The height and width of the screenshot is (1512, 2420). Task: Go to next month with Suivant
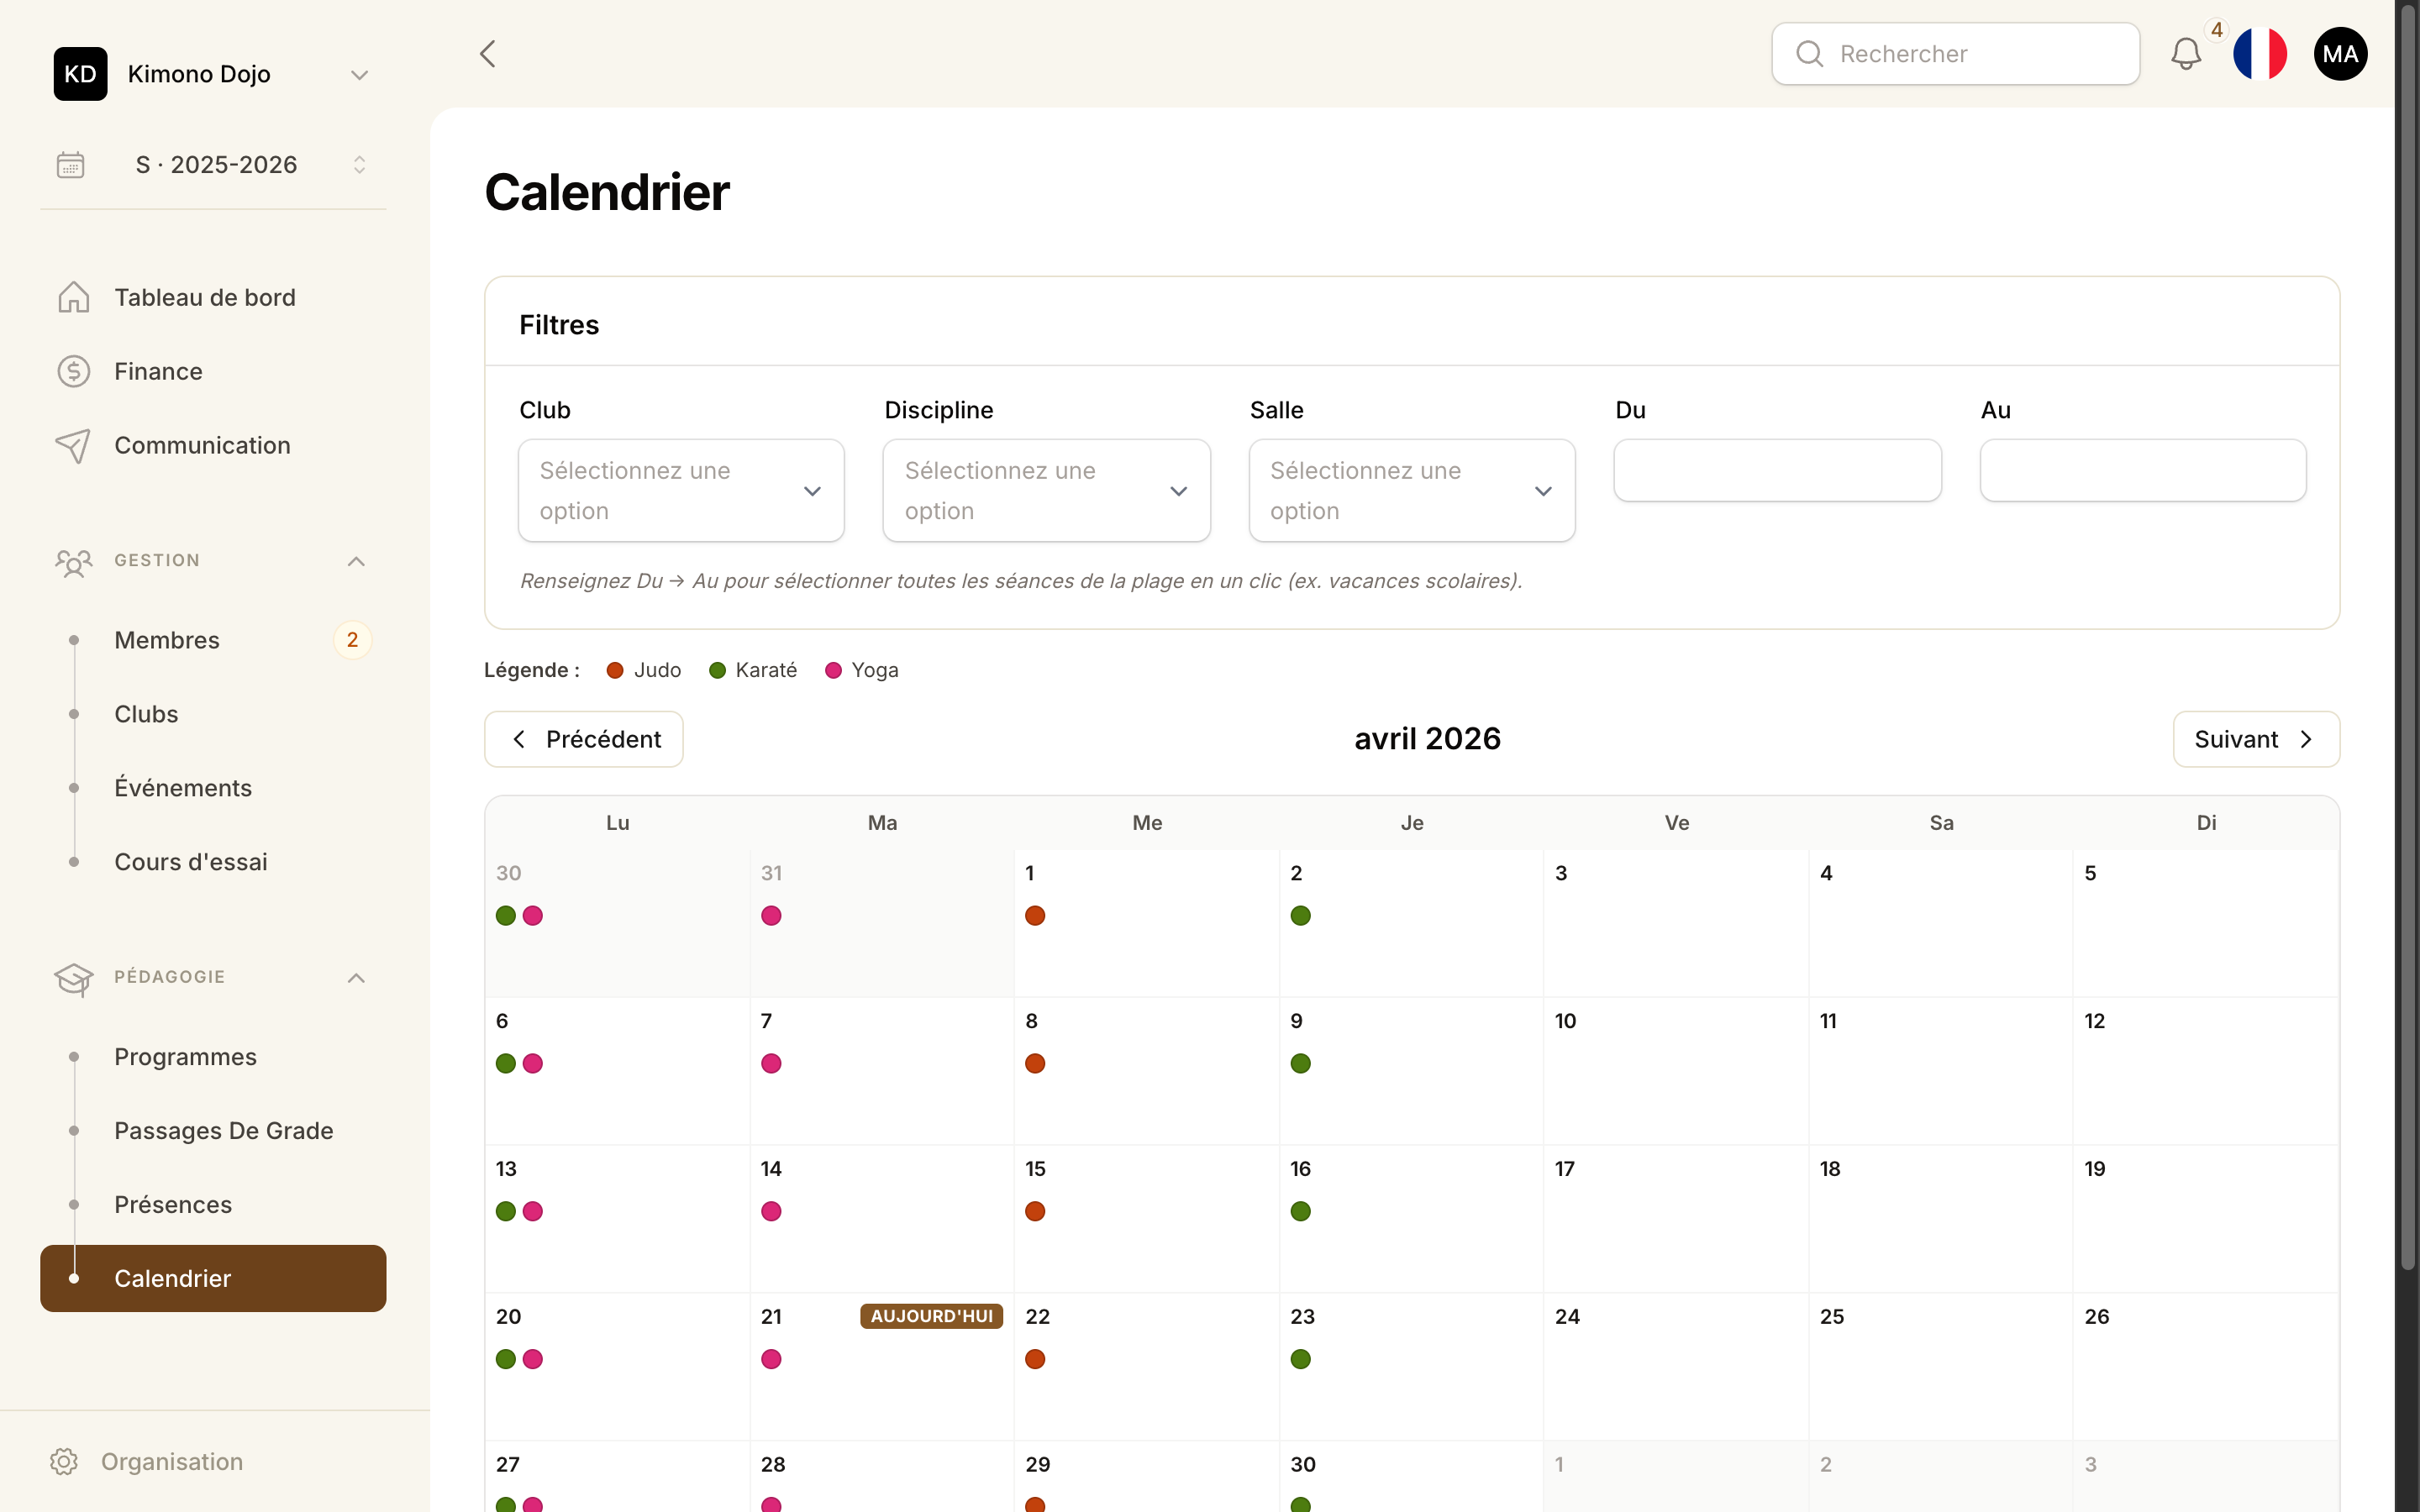point(2256,739)
